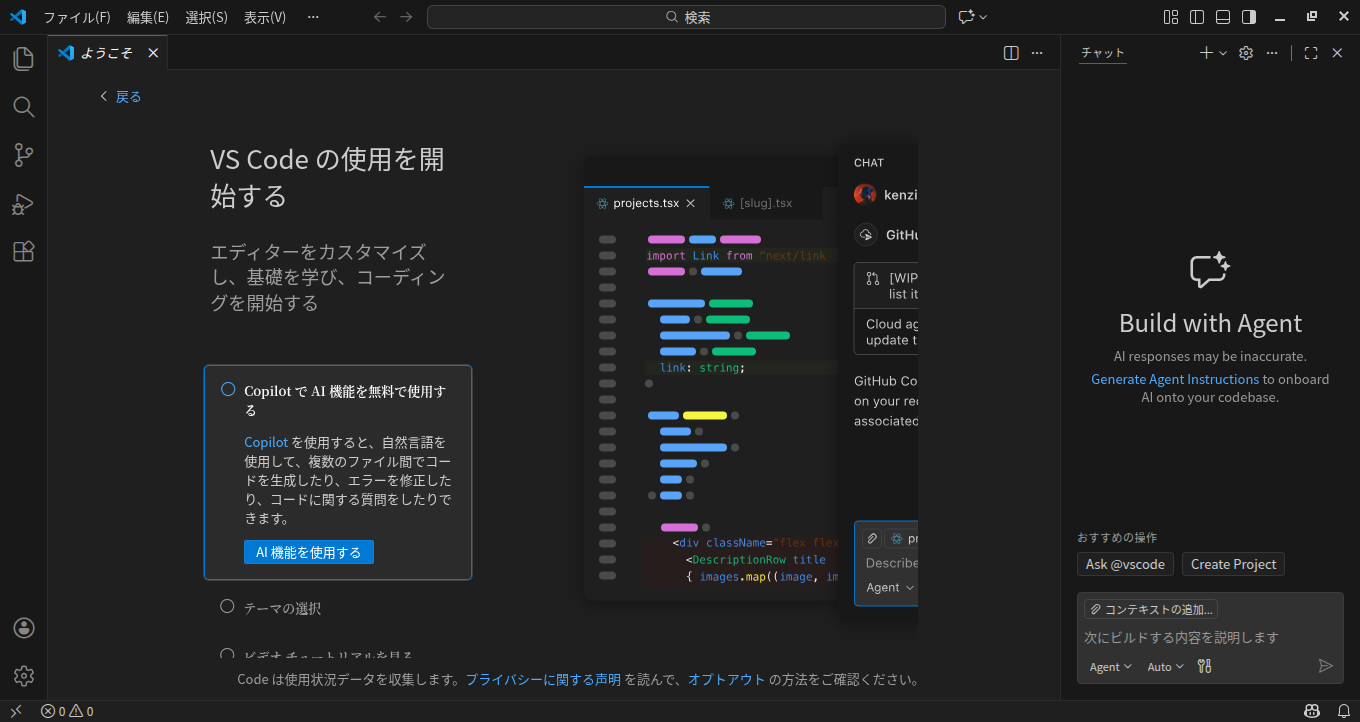
Task: Toggle the primary side bar layout button
Action: (1196, 17)
